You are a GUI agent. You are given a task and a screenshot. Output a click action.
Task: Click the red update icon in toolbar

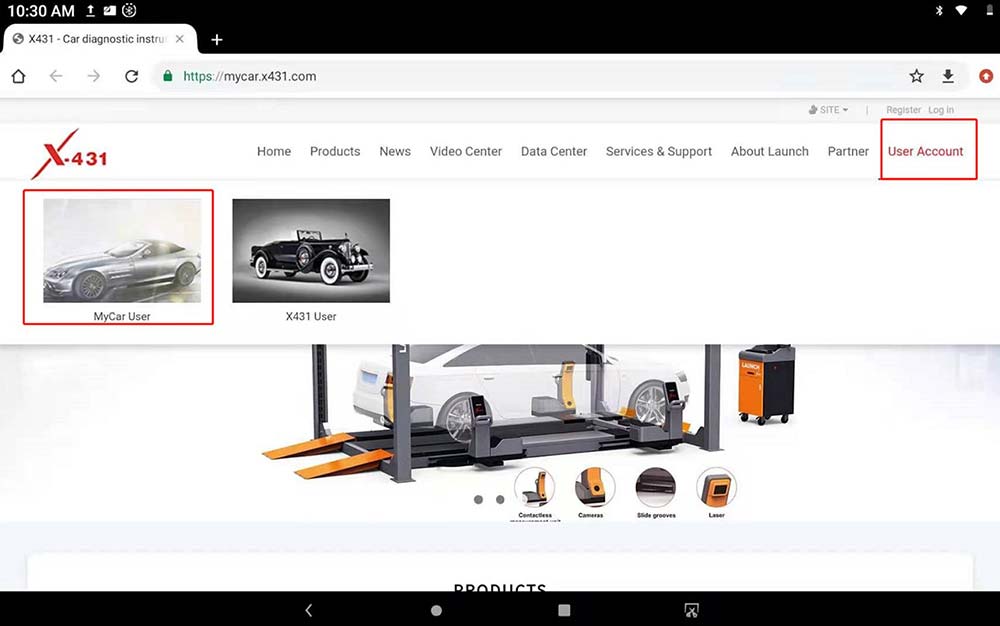[x=986, y=76]
